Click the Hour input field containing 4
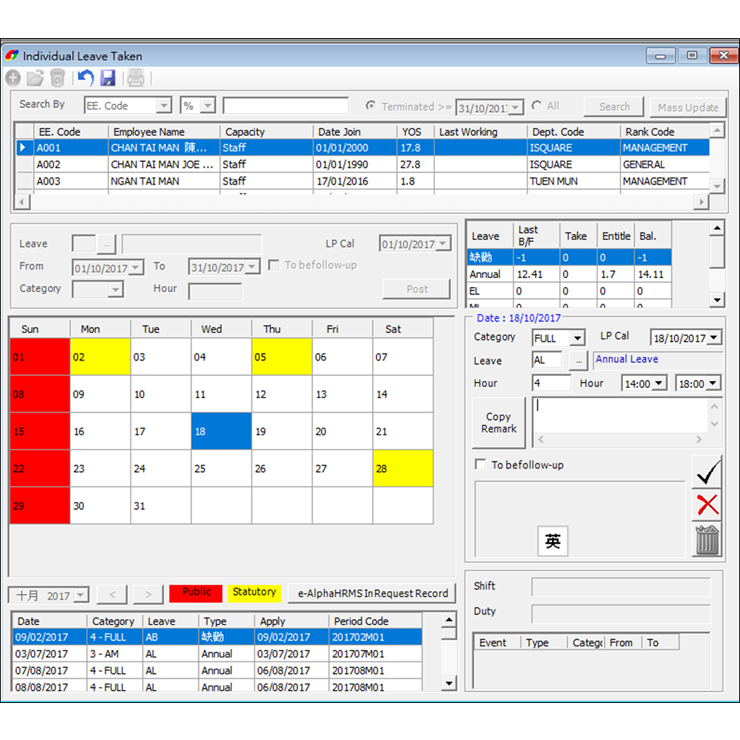The width and height of the screenshot is (740, 740). point(551,383)
